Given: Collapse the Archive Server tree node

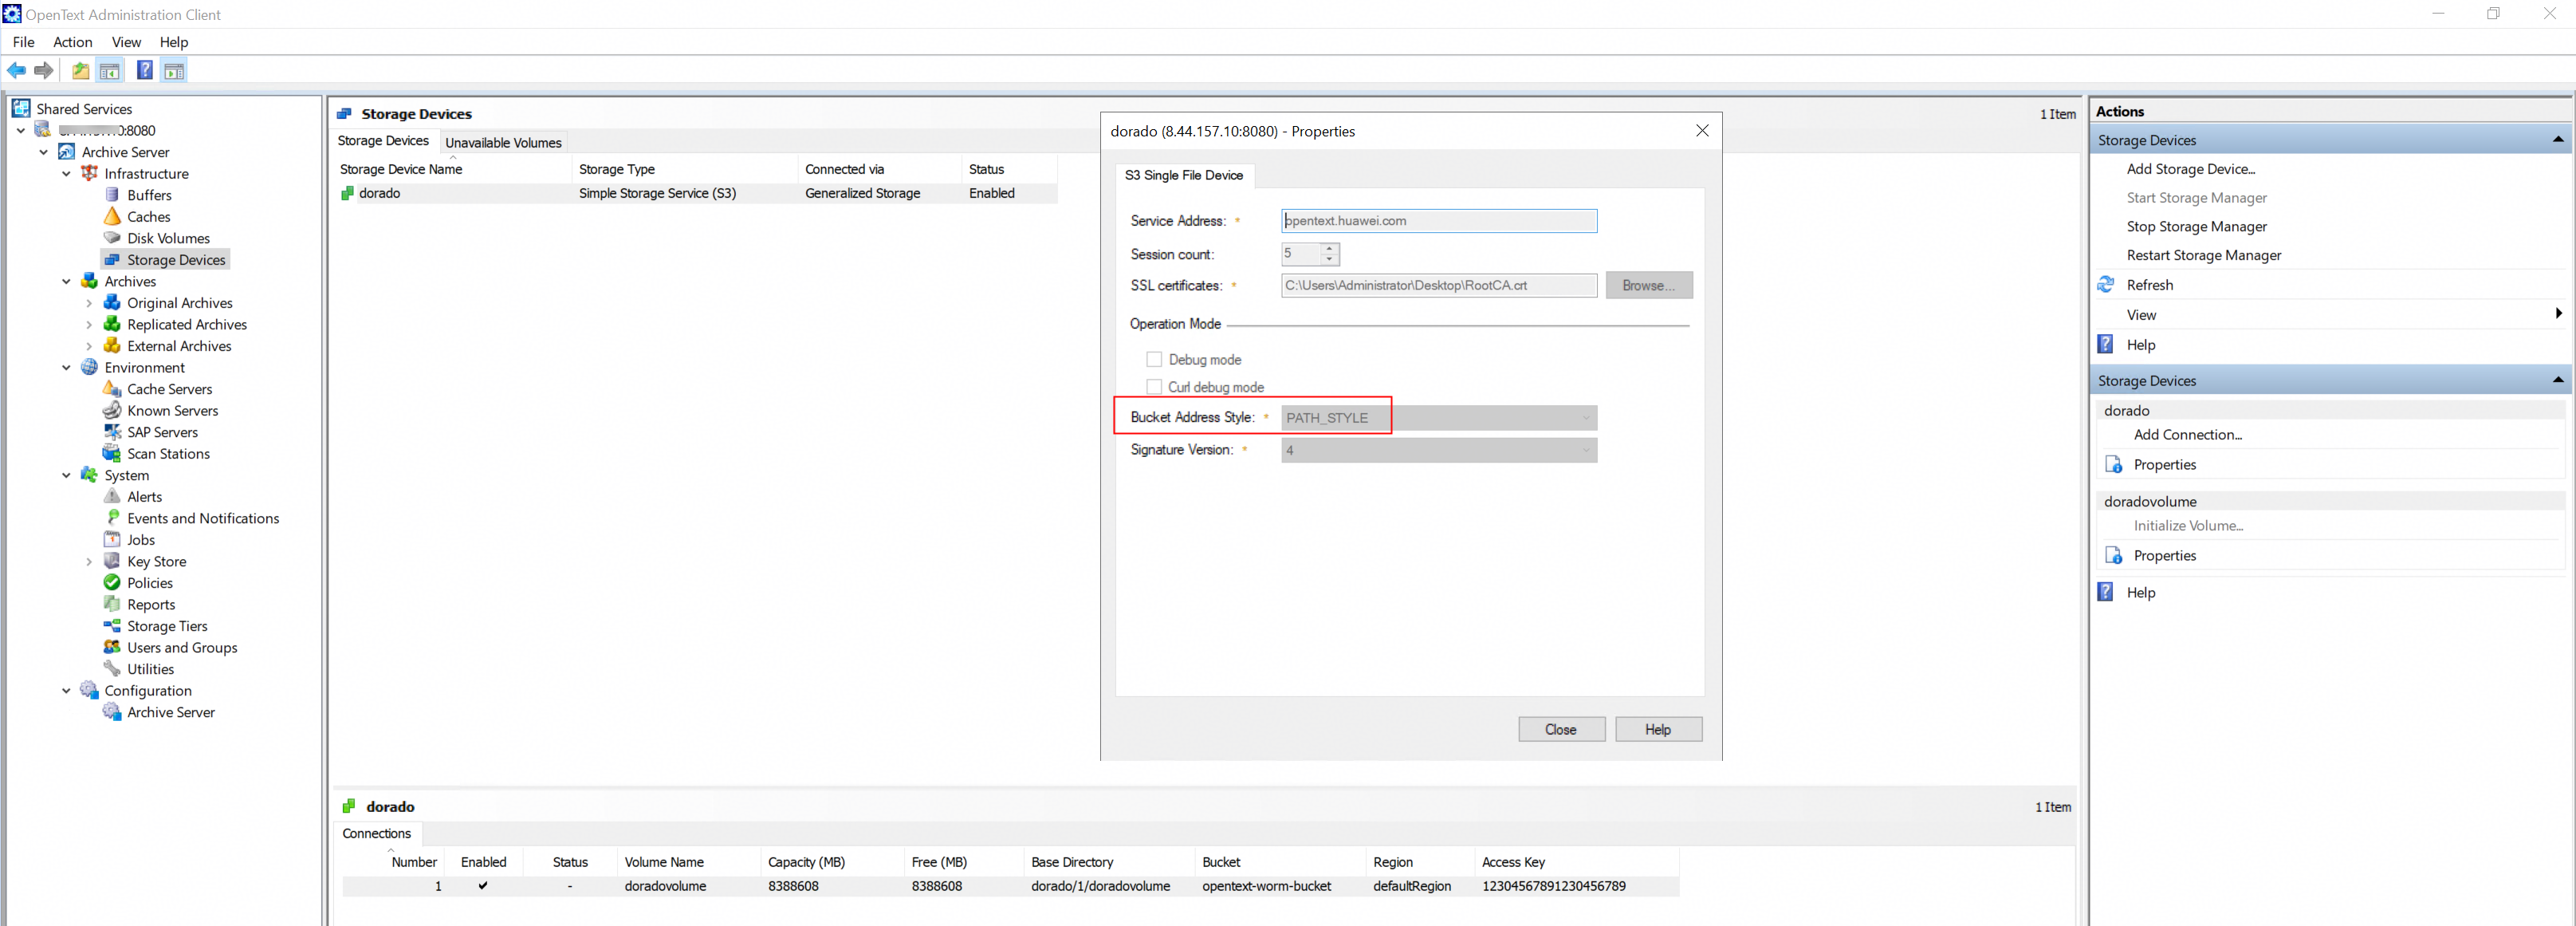Looking at the screenshot, I should [44, 152].
